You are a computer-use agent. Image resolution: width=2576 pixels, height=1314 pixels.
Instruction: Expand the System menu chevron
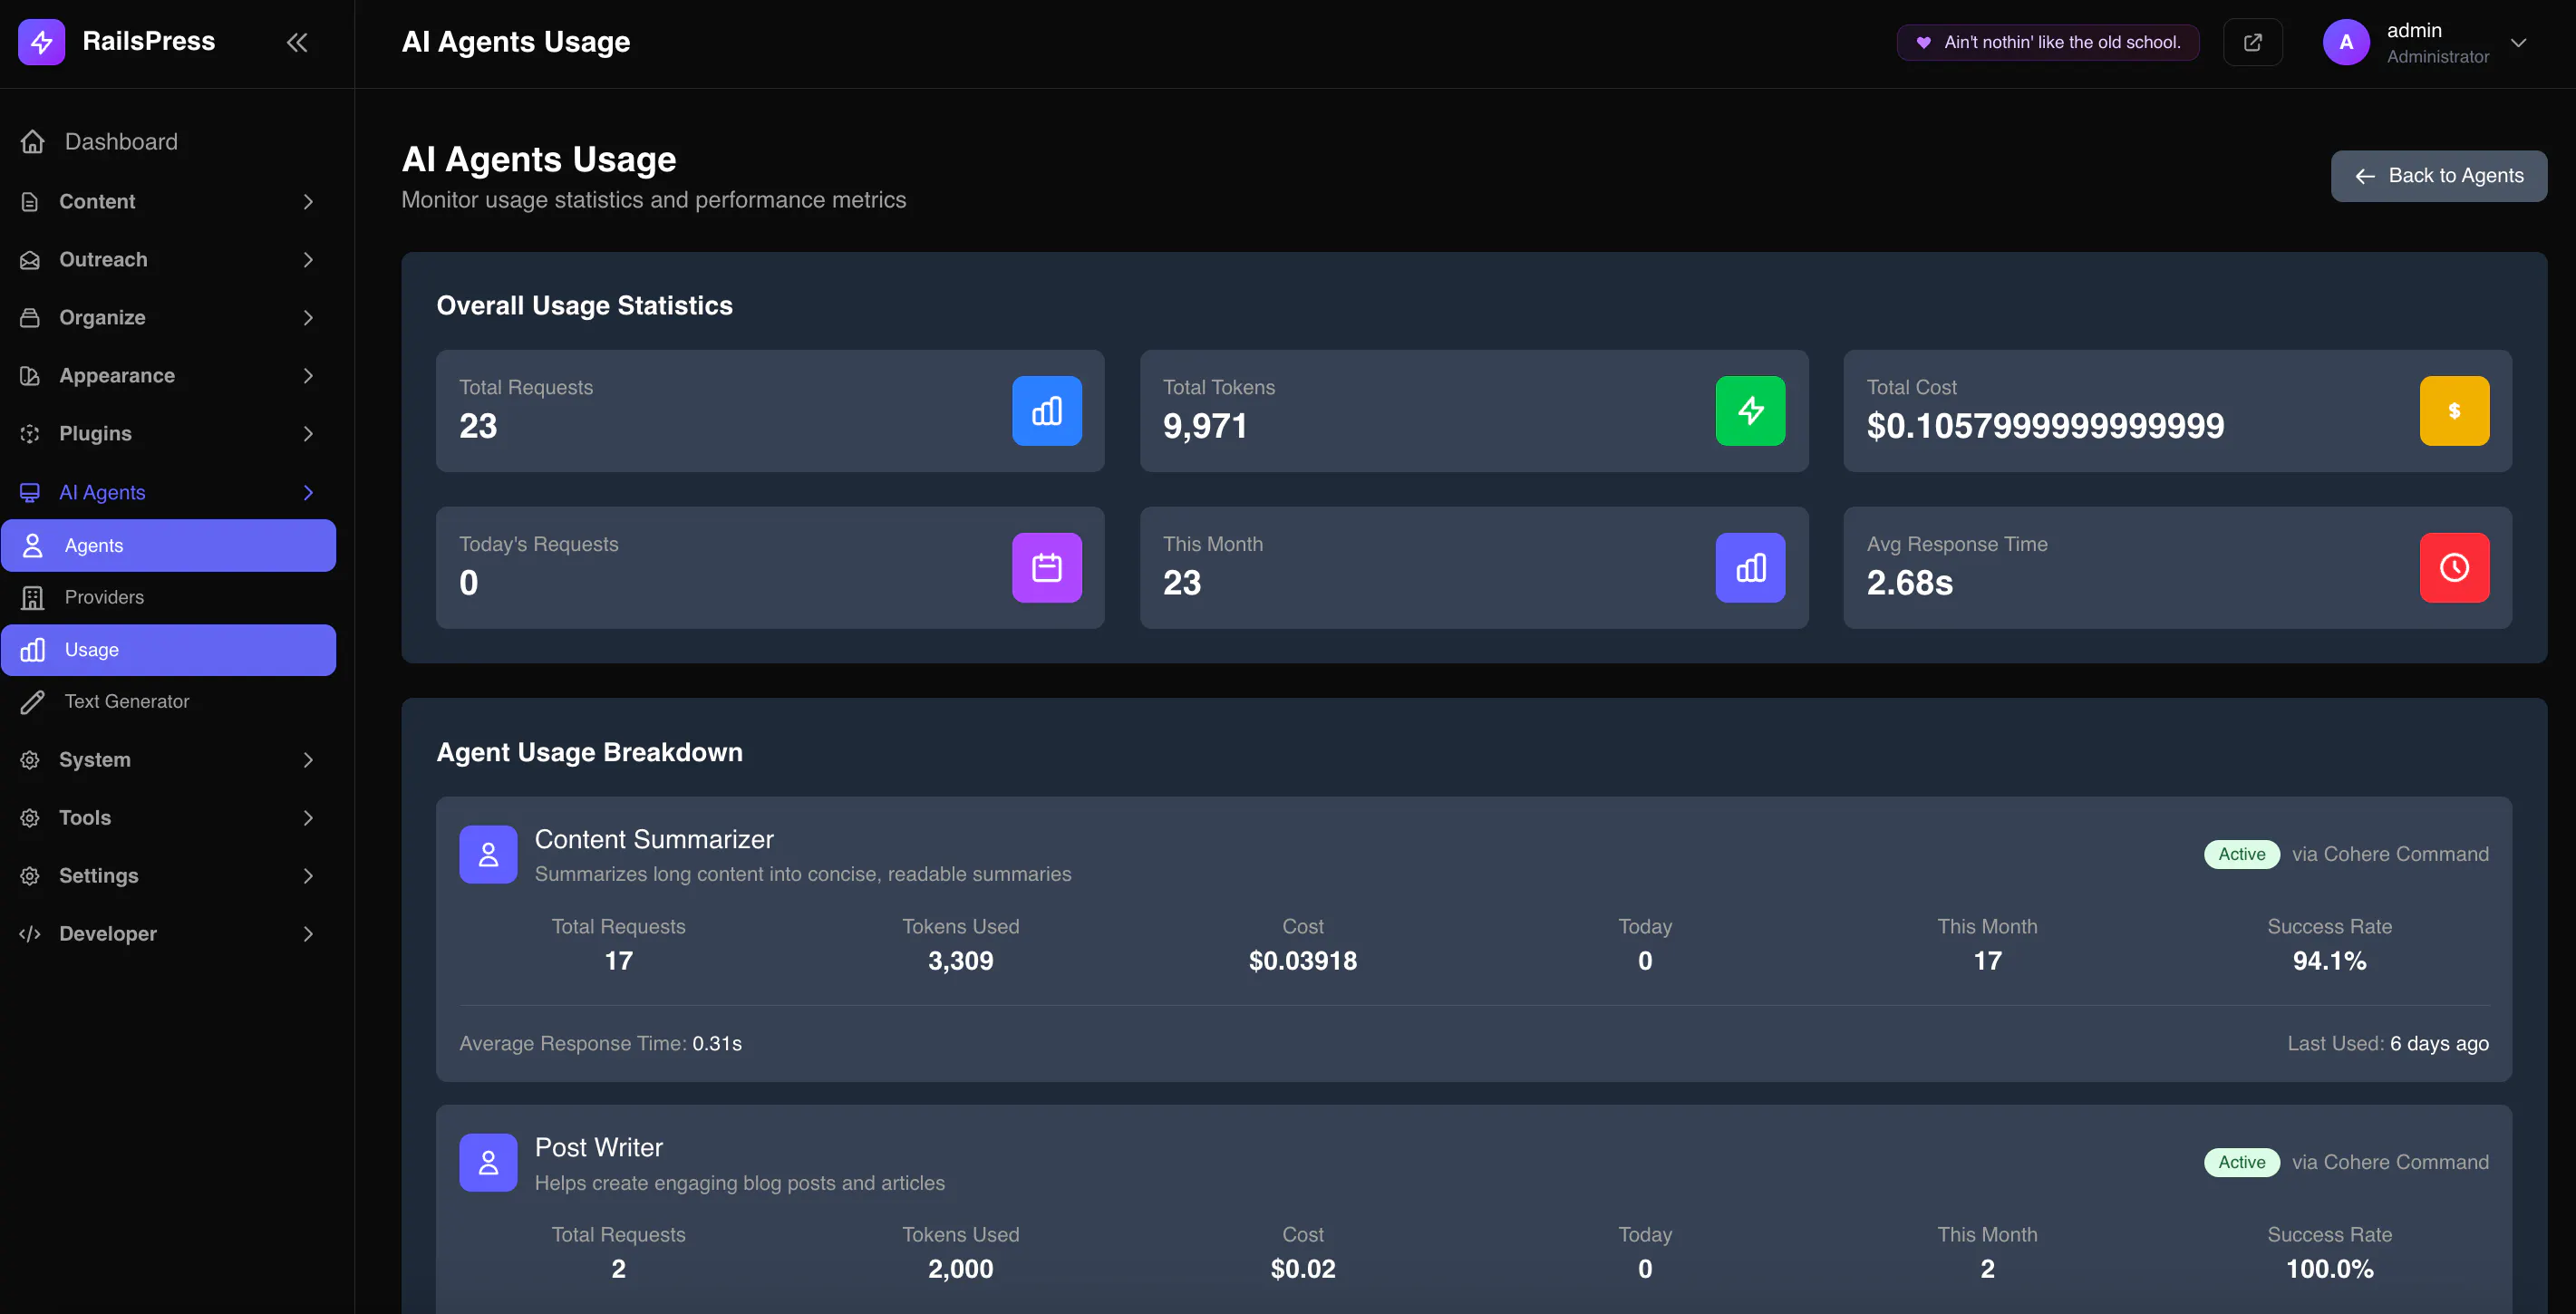[x=308, y=760]
